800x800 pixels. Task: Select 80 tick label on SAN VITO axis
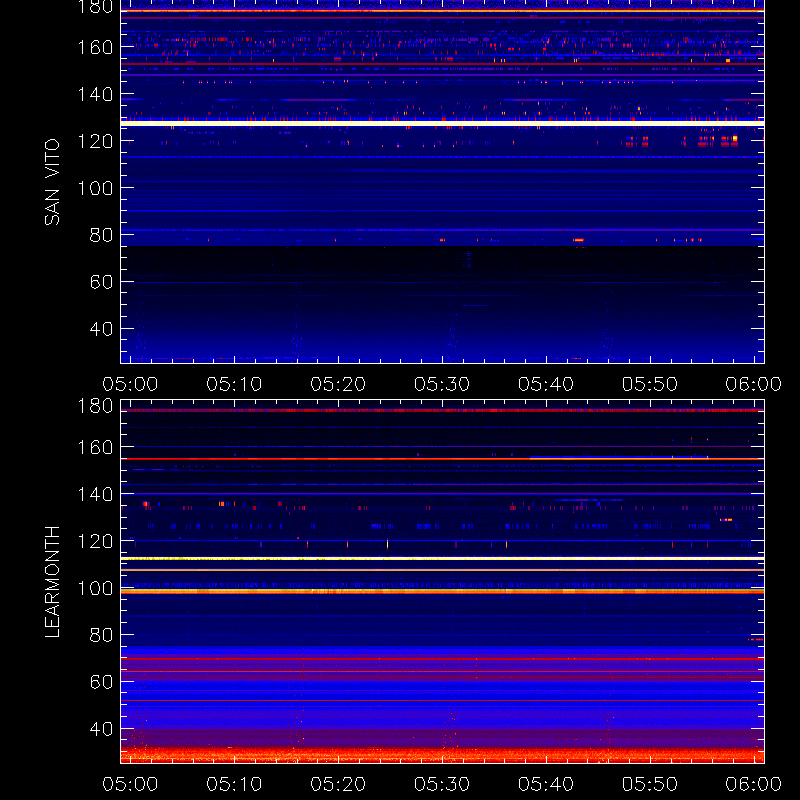[101, 235]
